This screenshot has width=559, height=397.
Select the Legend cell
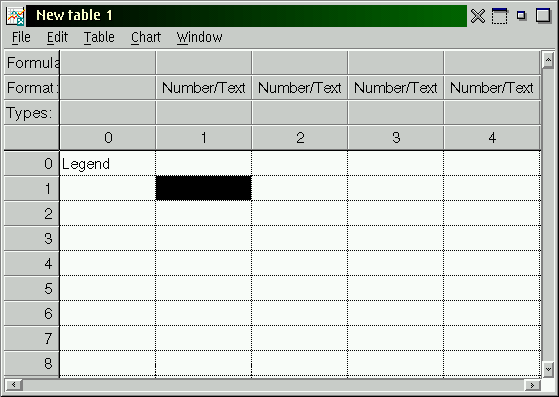tap(107, 164)
